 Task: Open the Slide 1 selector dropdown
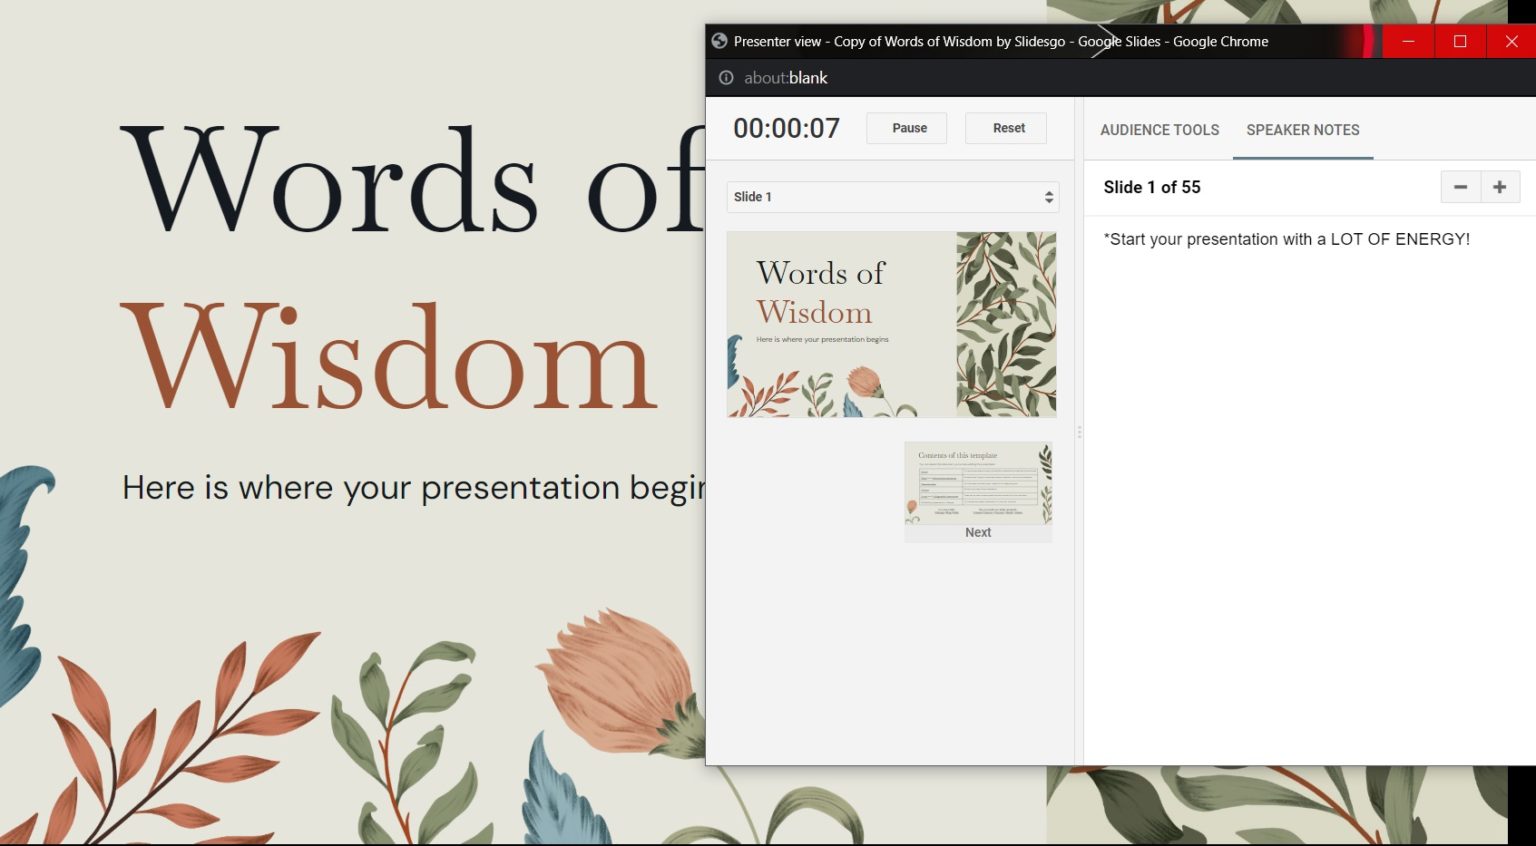tap(892, 197)
